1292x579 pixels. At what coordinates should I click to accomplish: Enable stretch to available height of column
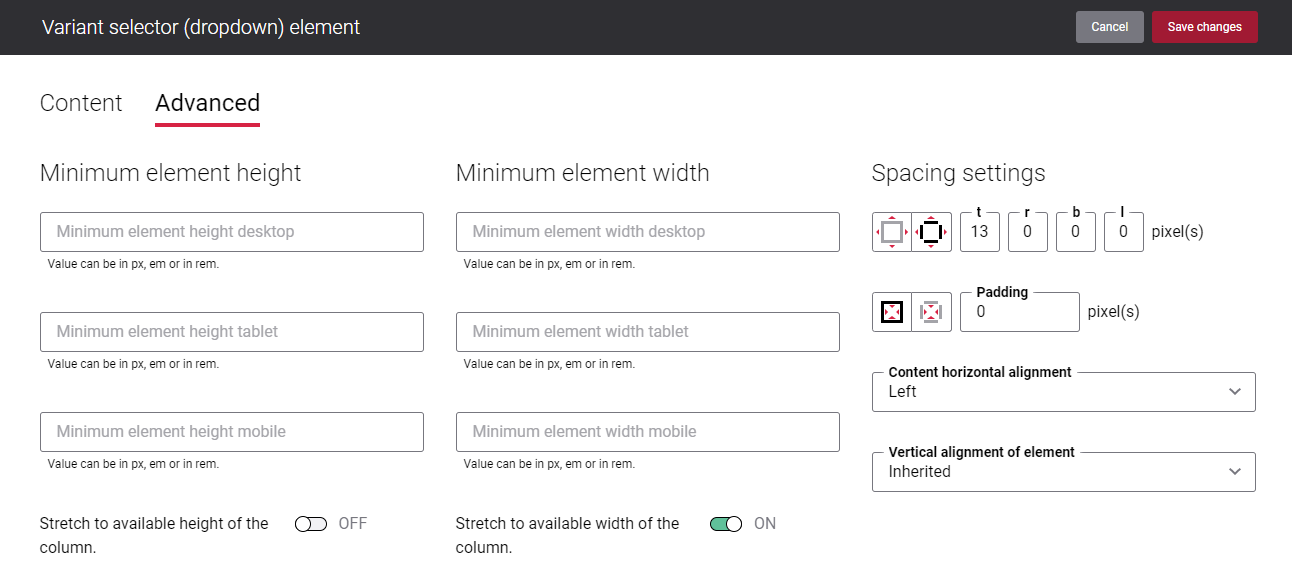pos(311,523)
